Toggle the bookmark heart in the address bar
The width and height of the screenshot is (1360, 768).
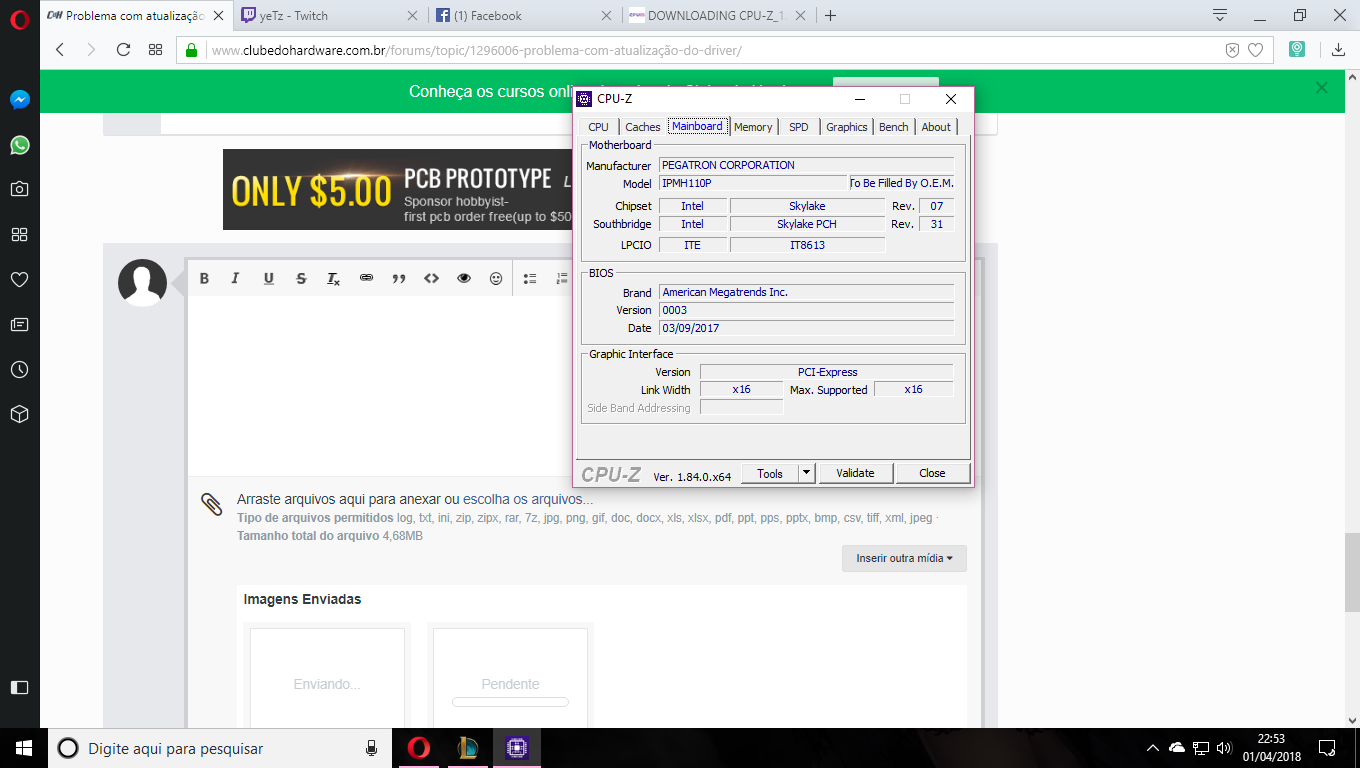[1256, 49]
